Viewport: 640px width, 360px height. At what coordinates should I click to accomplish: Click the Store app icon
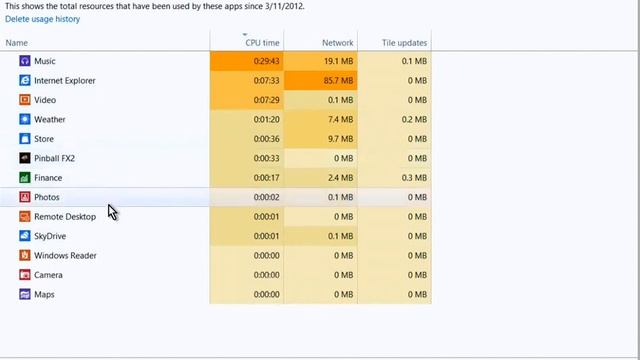coord(25,139)
